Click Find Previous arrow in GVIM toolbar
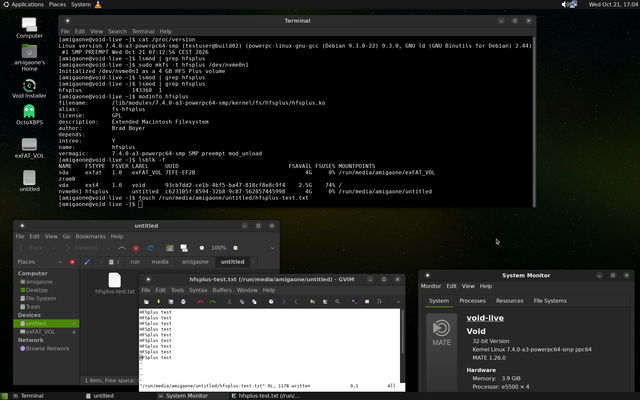 tap(296, 302)
